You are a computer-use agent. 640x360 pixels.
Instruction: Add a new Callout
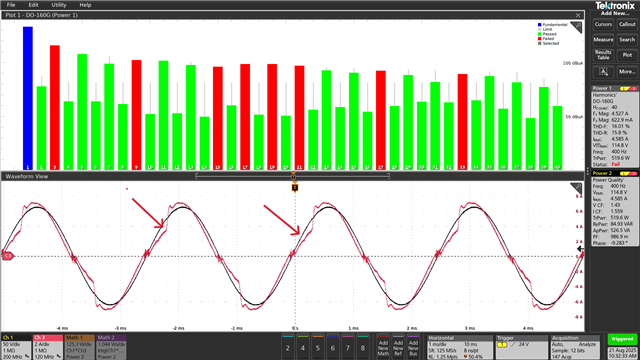pos(627,24)
